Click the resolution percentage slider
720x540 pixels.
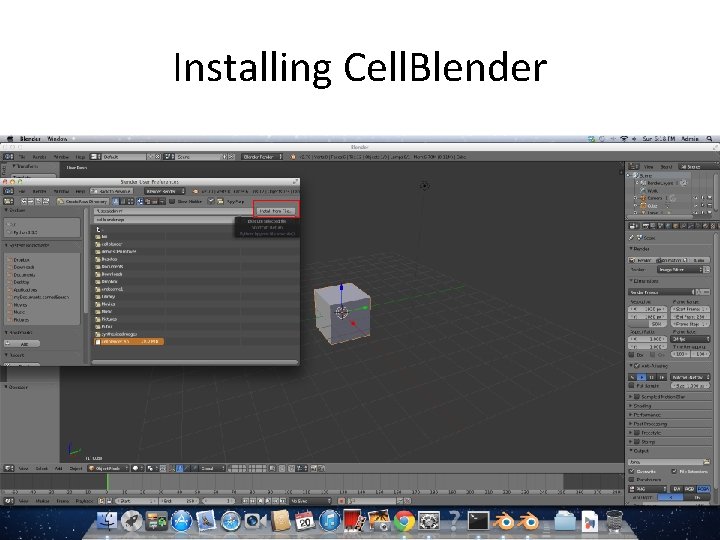(647, 324)
